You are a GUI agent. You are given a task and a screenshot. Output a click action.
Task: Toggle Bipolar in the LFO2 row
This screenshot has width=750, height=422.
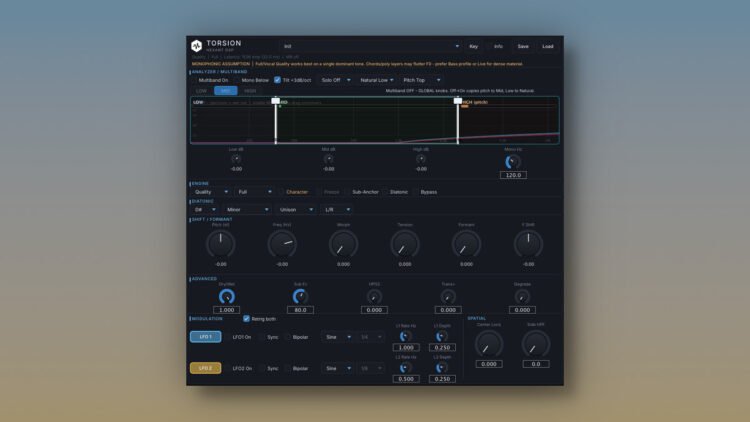pyautogui.click(x=297, y=368)
